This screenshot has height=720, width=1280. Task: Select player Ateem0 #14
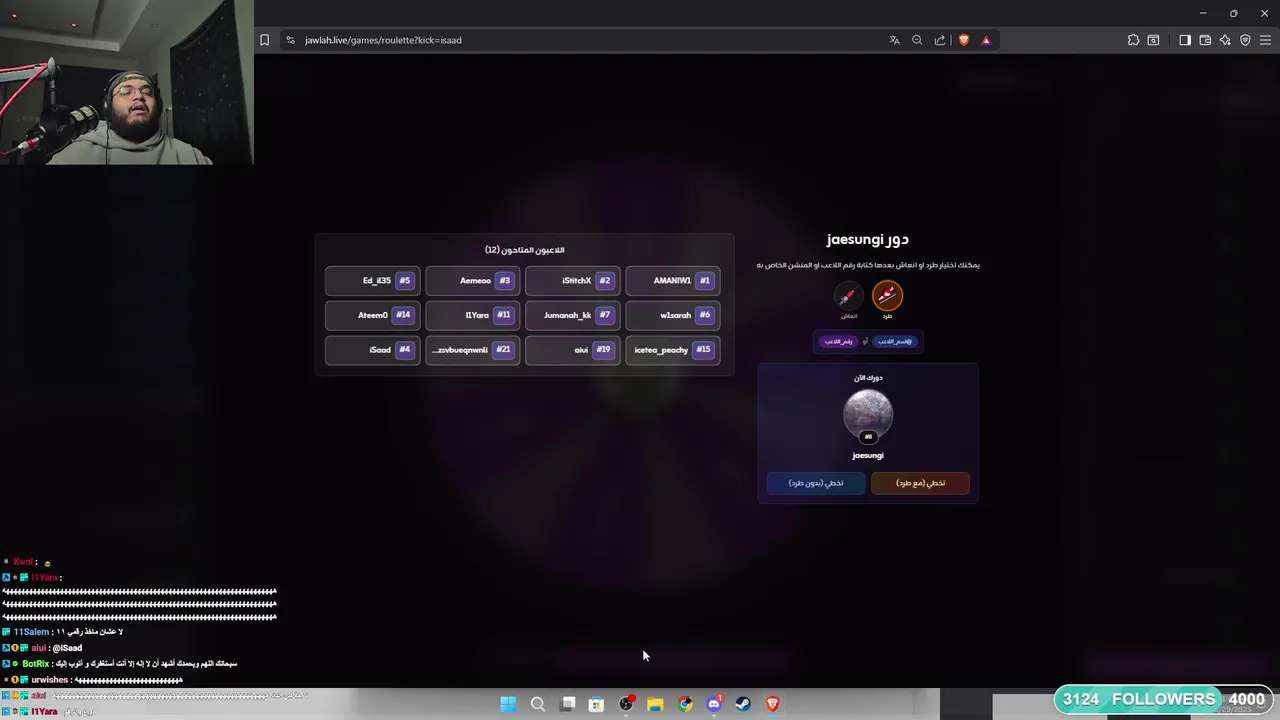click(x=372, y=315)
